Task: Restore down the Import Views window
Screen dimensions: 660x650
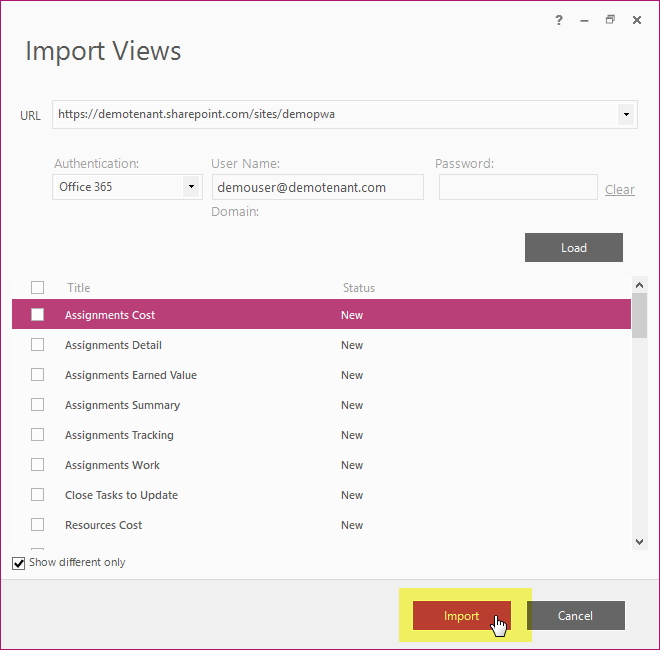Action: pyautogui.click(x=610, y=19)
